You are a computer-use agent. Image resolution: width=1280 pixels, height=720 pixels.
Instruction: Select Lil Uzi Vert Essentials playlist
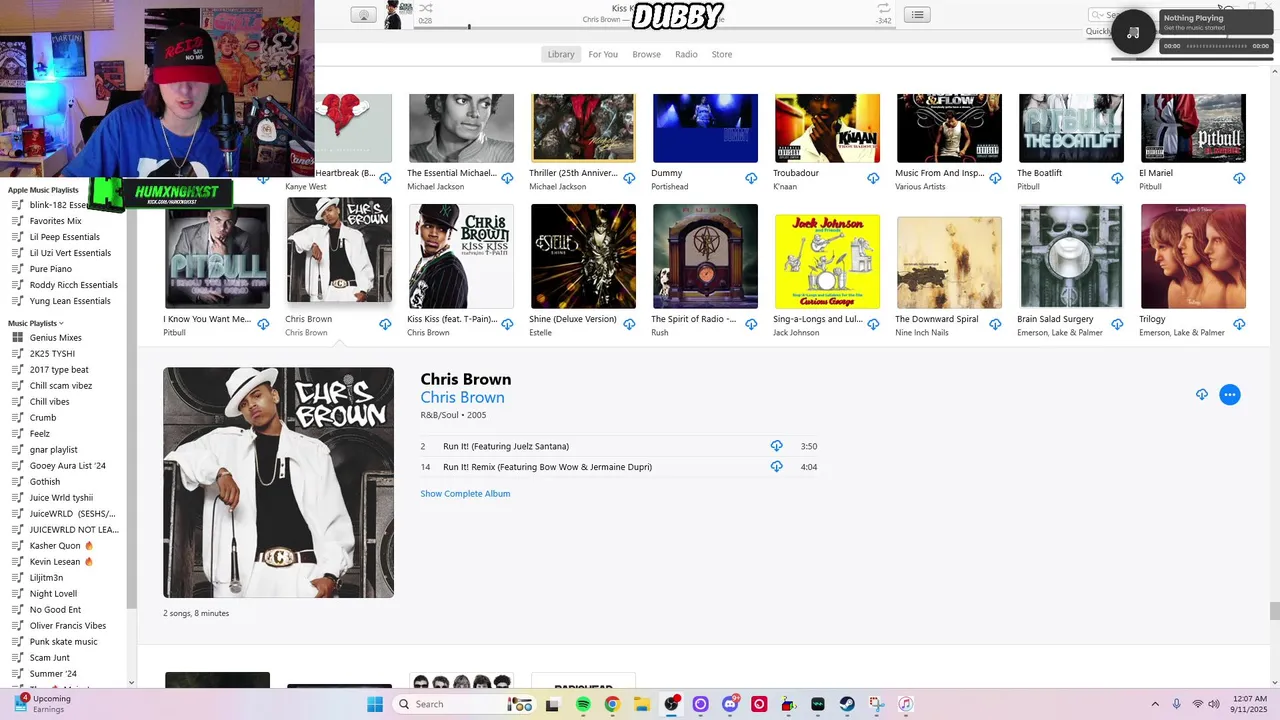pyautogui.click(x=70, y=253)
